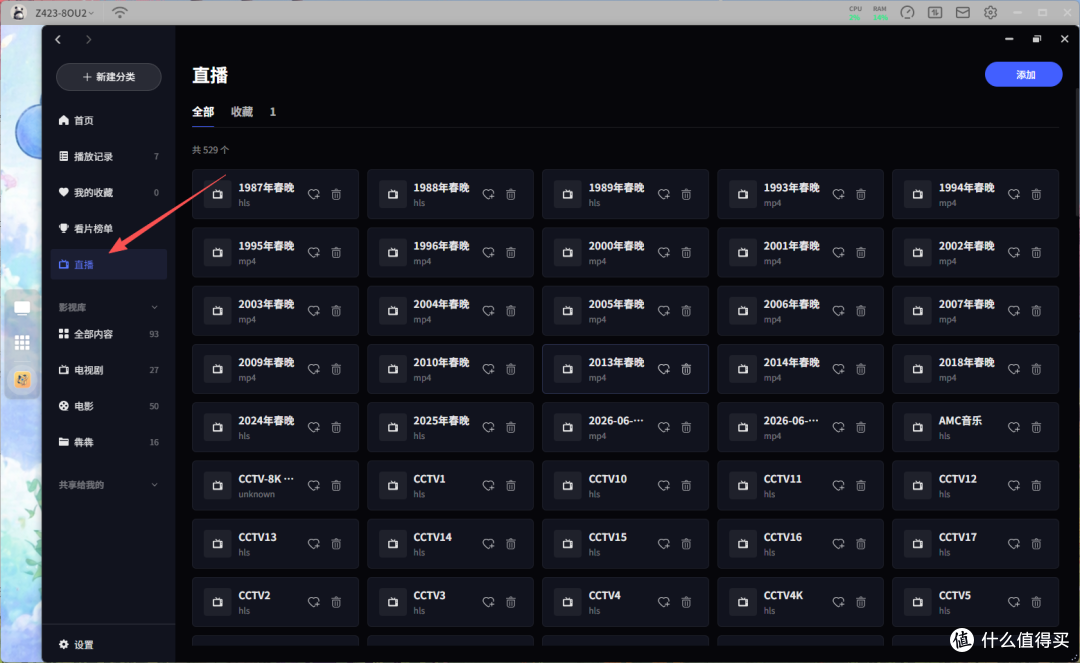Image resolution: width=1080 pixels, height=663 pixels.
Task: Delete the 1987年春晚 channel
Action: click(x=336, y=195)
